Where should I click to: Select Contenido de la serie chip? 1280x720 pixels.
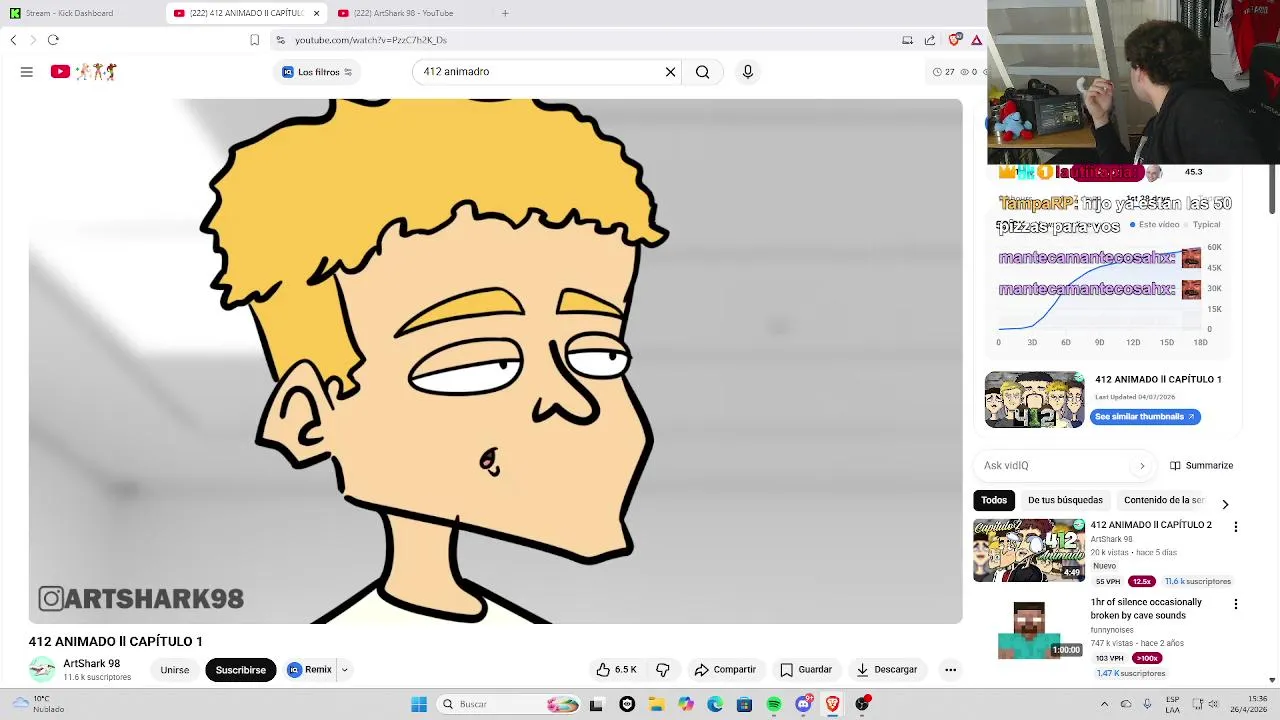1164,500
